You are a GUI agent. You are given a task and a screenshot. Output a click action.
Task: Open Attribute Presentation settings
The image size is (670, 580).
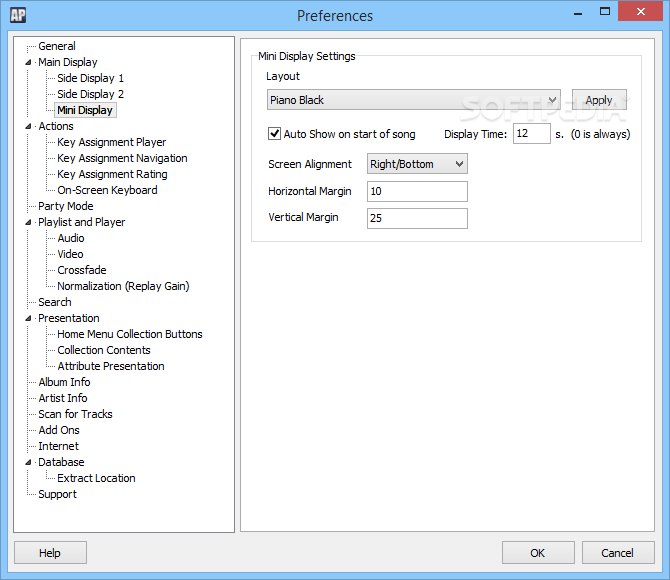pyautogui.click(x=111, y=366)
